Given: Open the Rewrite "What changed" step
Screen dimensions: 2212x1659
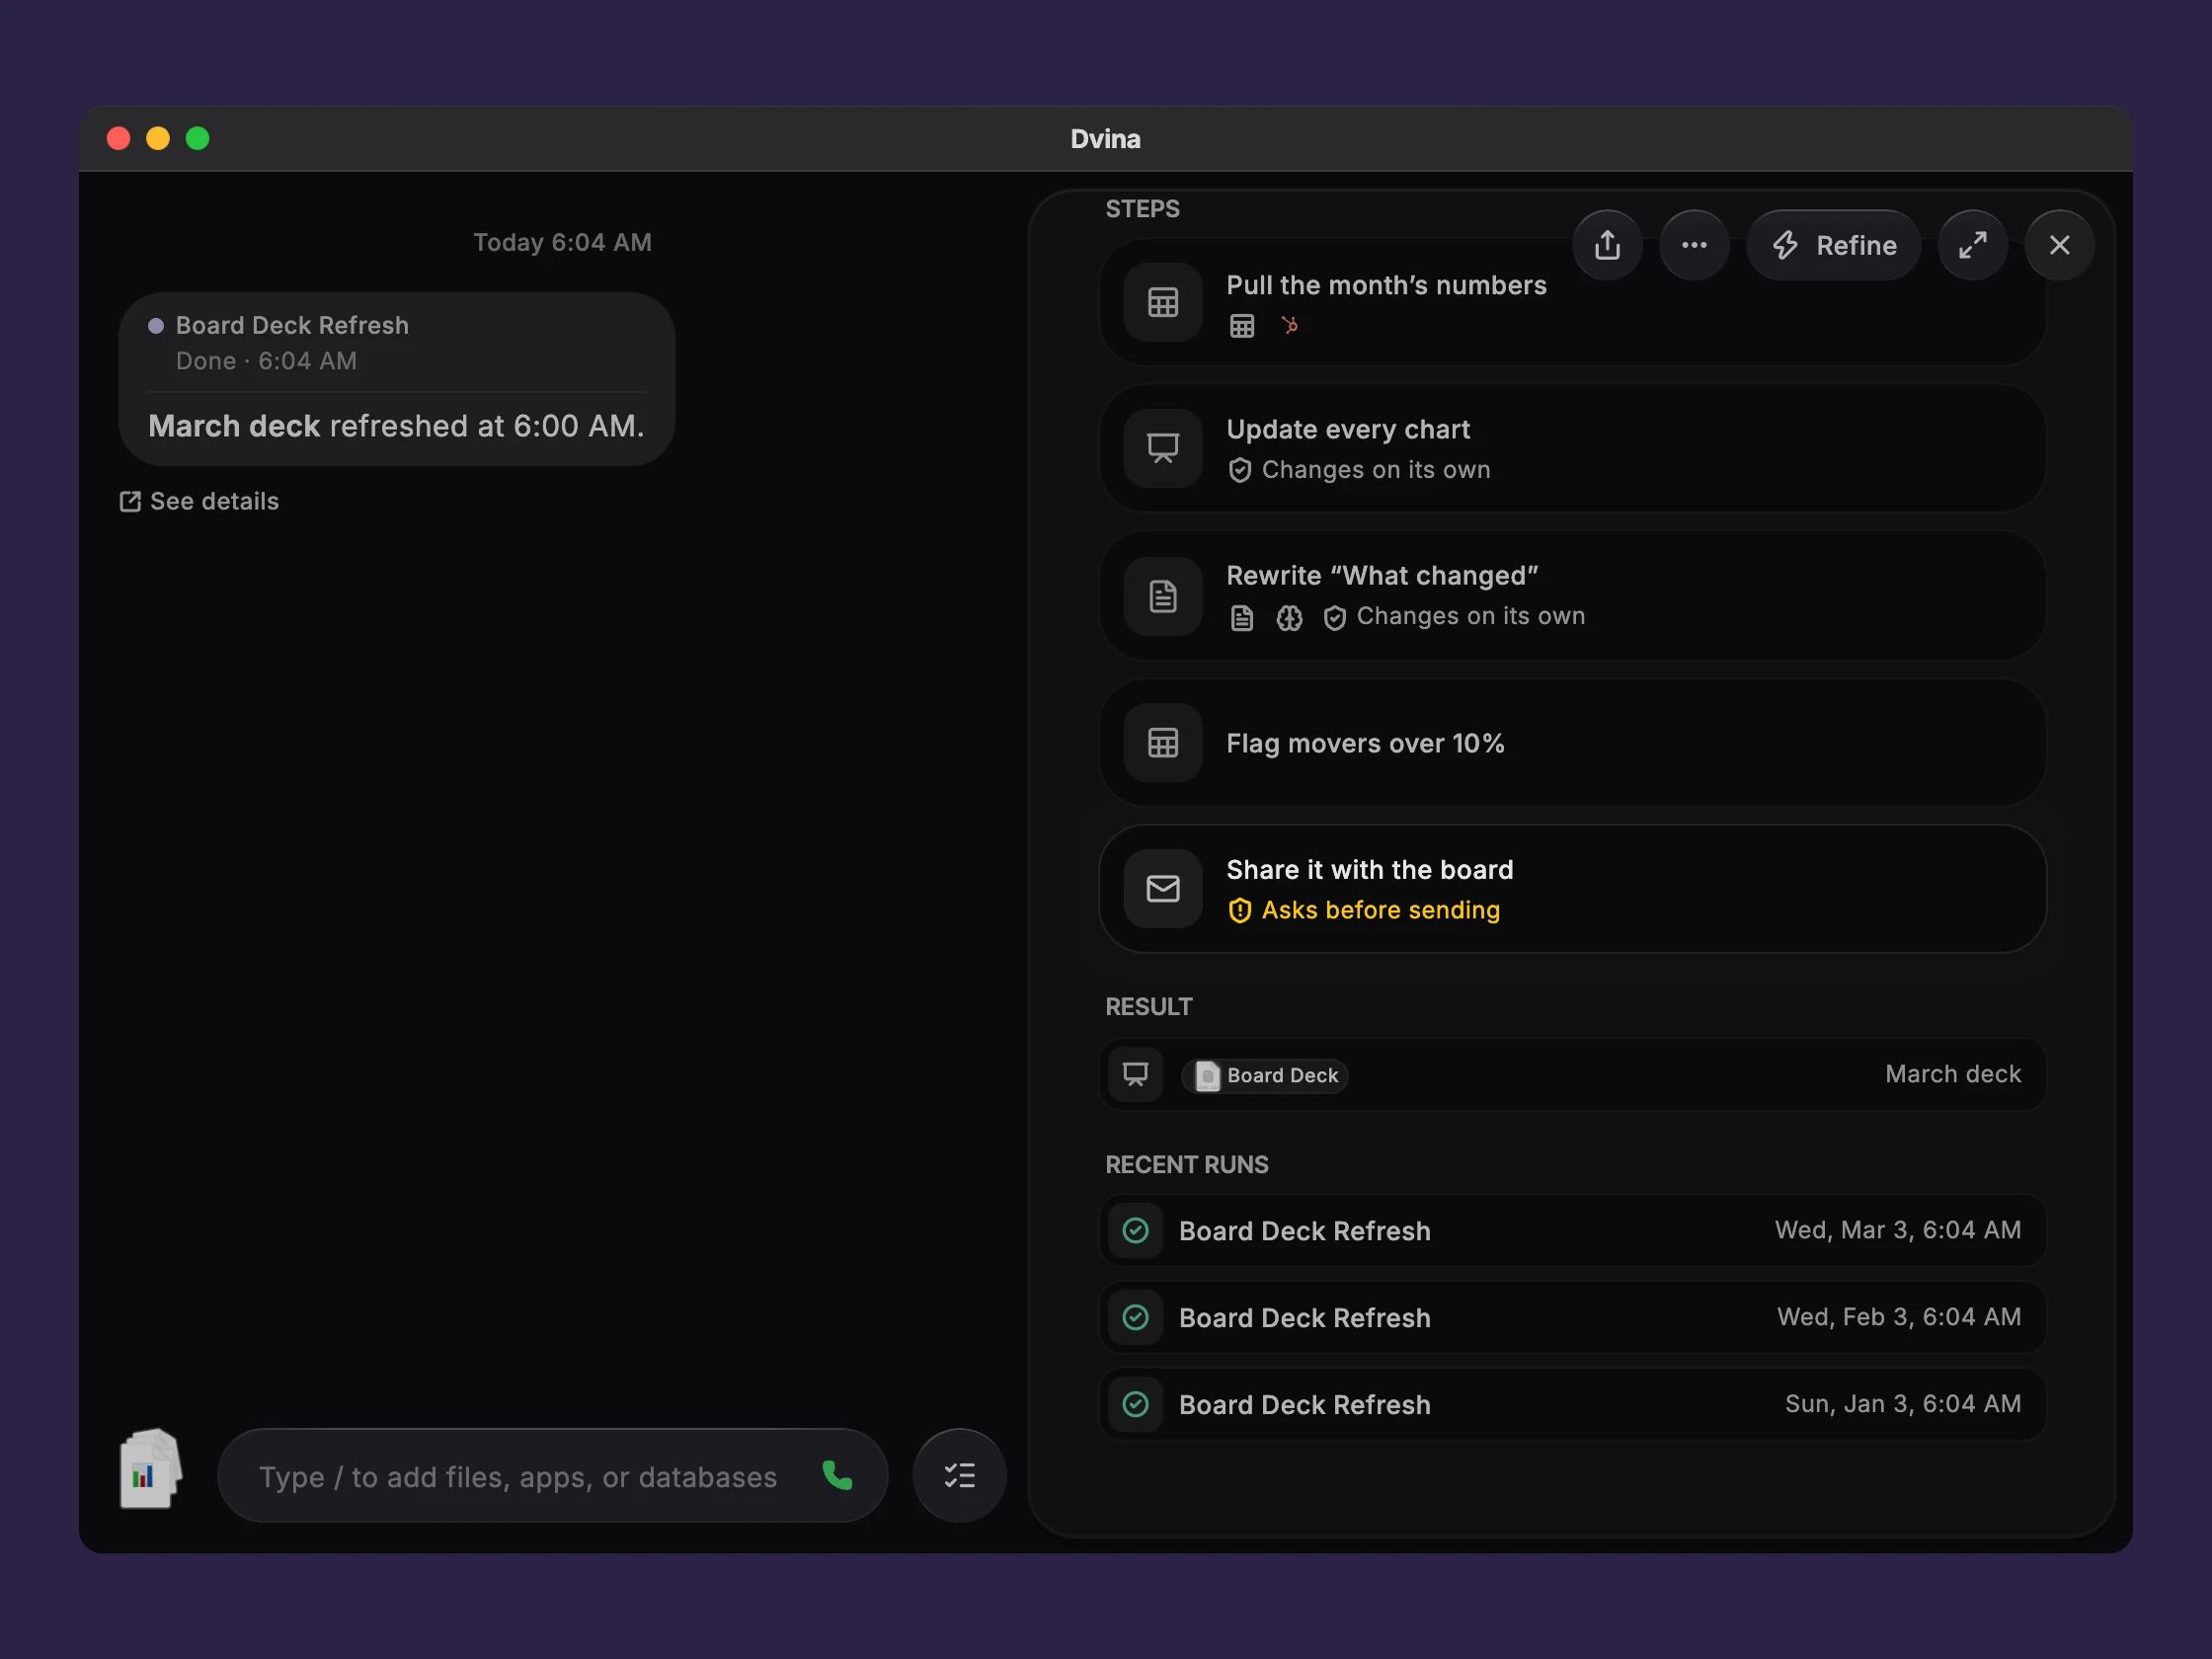Looking at the screenshot, I should click(1572, 595).
